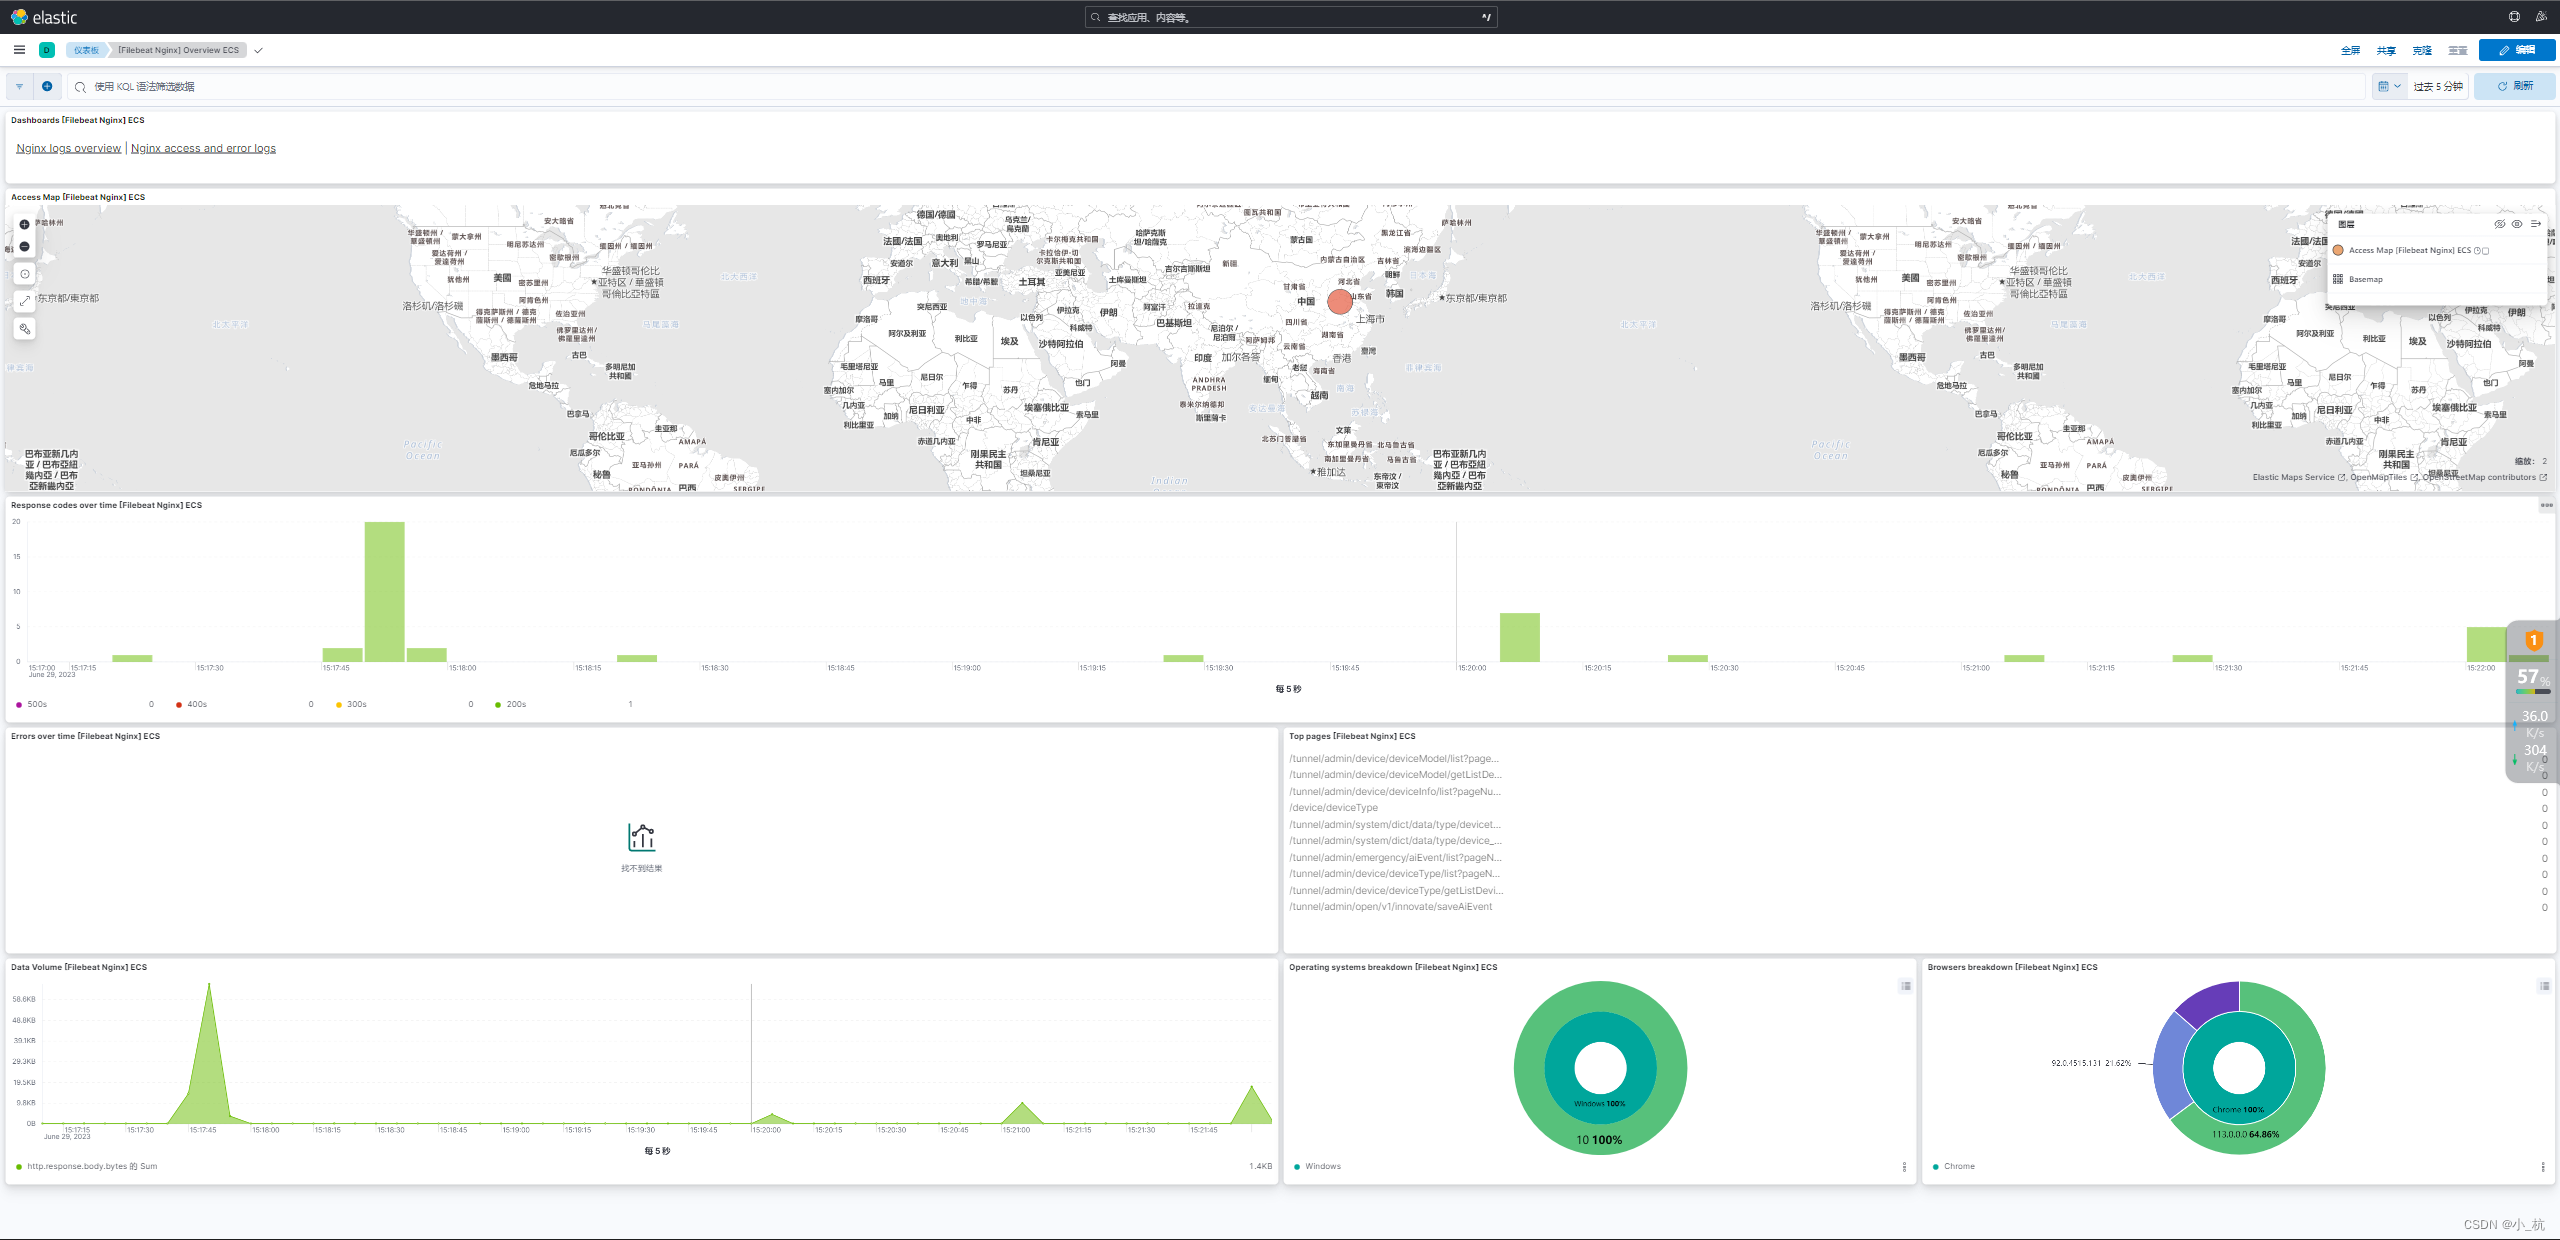Click the blue 编辑 edit button
Image resolution: width=2560 pixels, height=1240 pixels.
pos(2517,50)
